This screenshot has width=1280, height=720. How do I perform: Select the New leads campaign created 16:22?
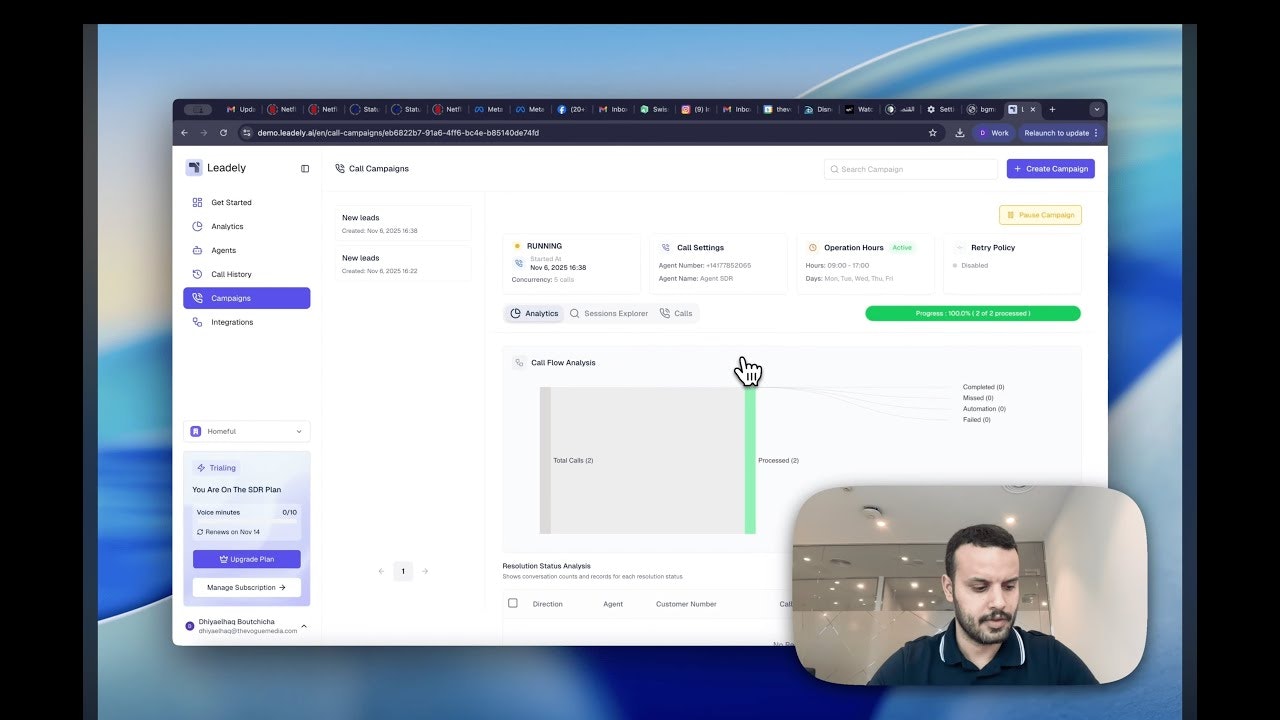[404, 264]
